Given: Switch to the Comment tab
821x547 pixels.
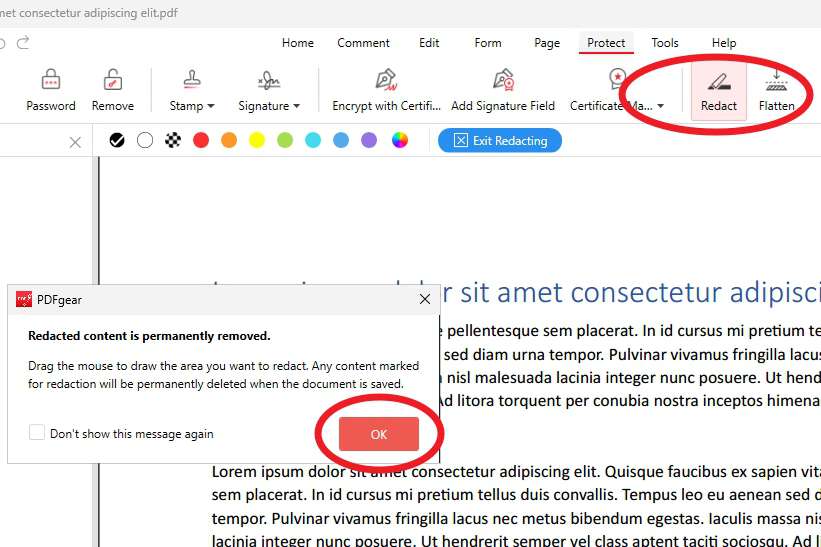Looking at the screenshot, I should [363, 43].
